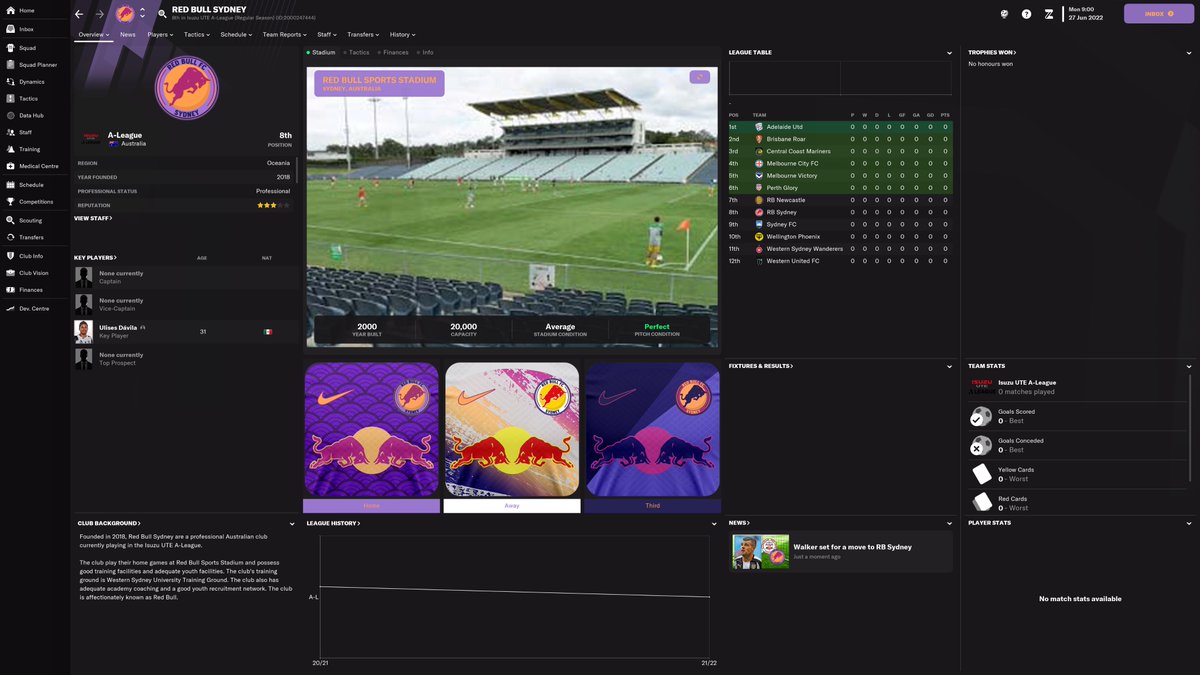This screenshot has width=1200, height=675.
Task: Open the sidebar Tactics screen
Action: pyautogui.click(x=28, y=98)
